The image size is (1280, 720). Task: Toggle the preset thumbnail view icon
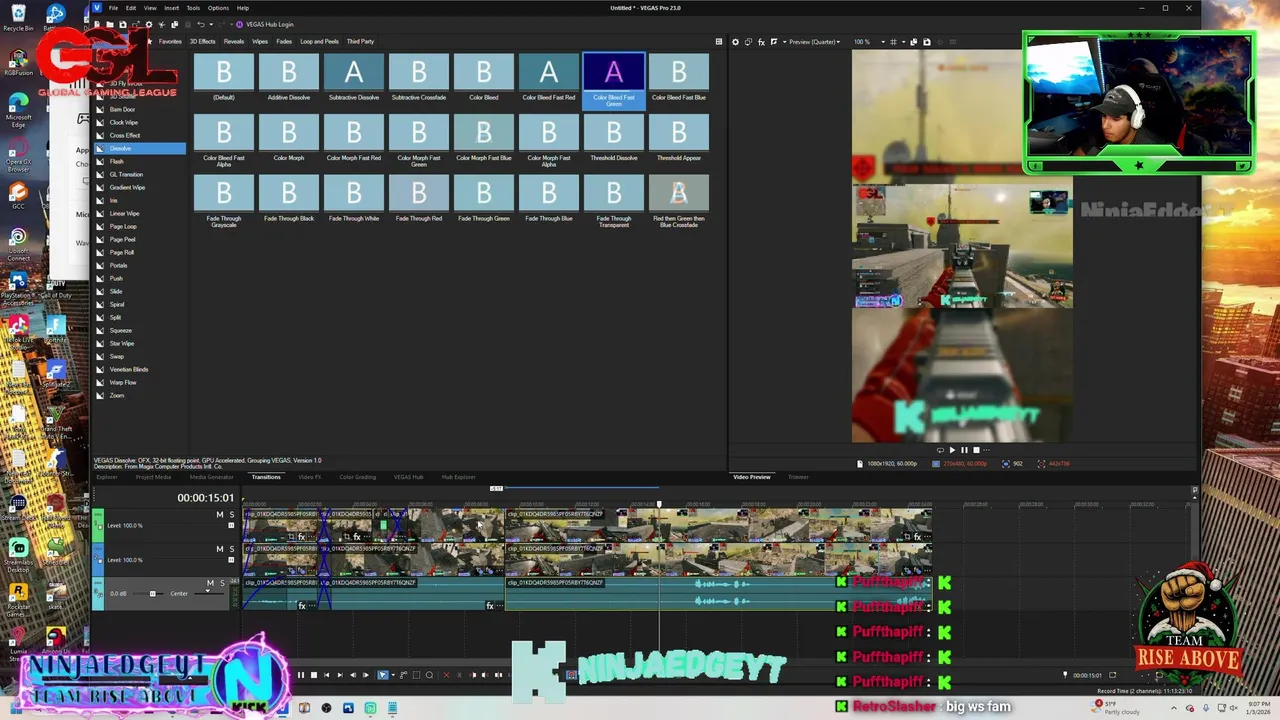click(x=718, y=42)
